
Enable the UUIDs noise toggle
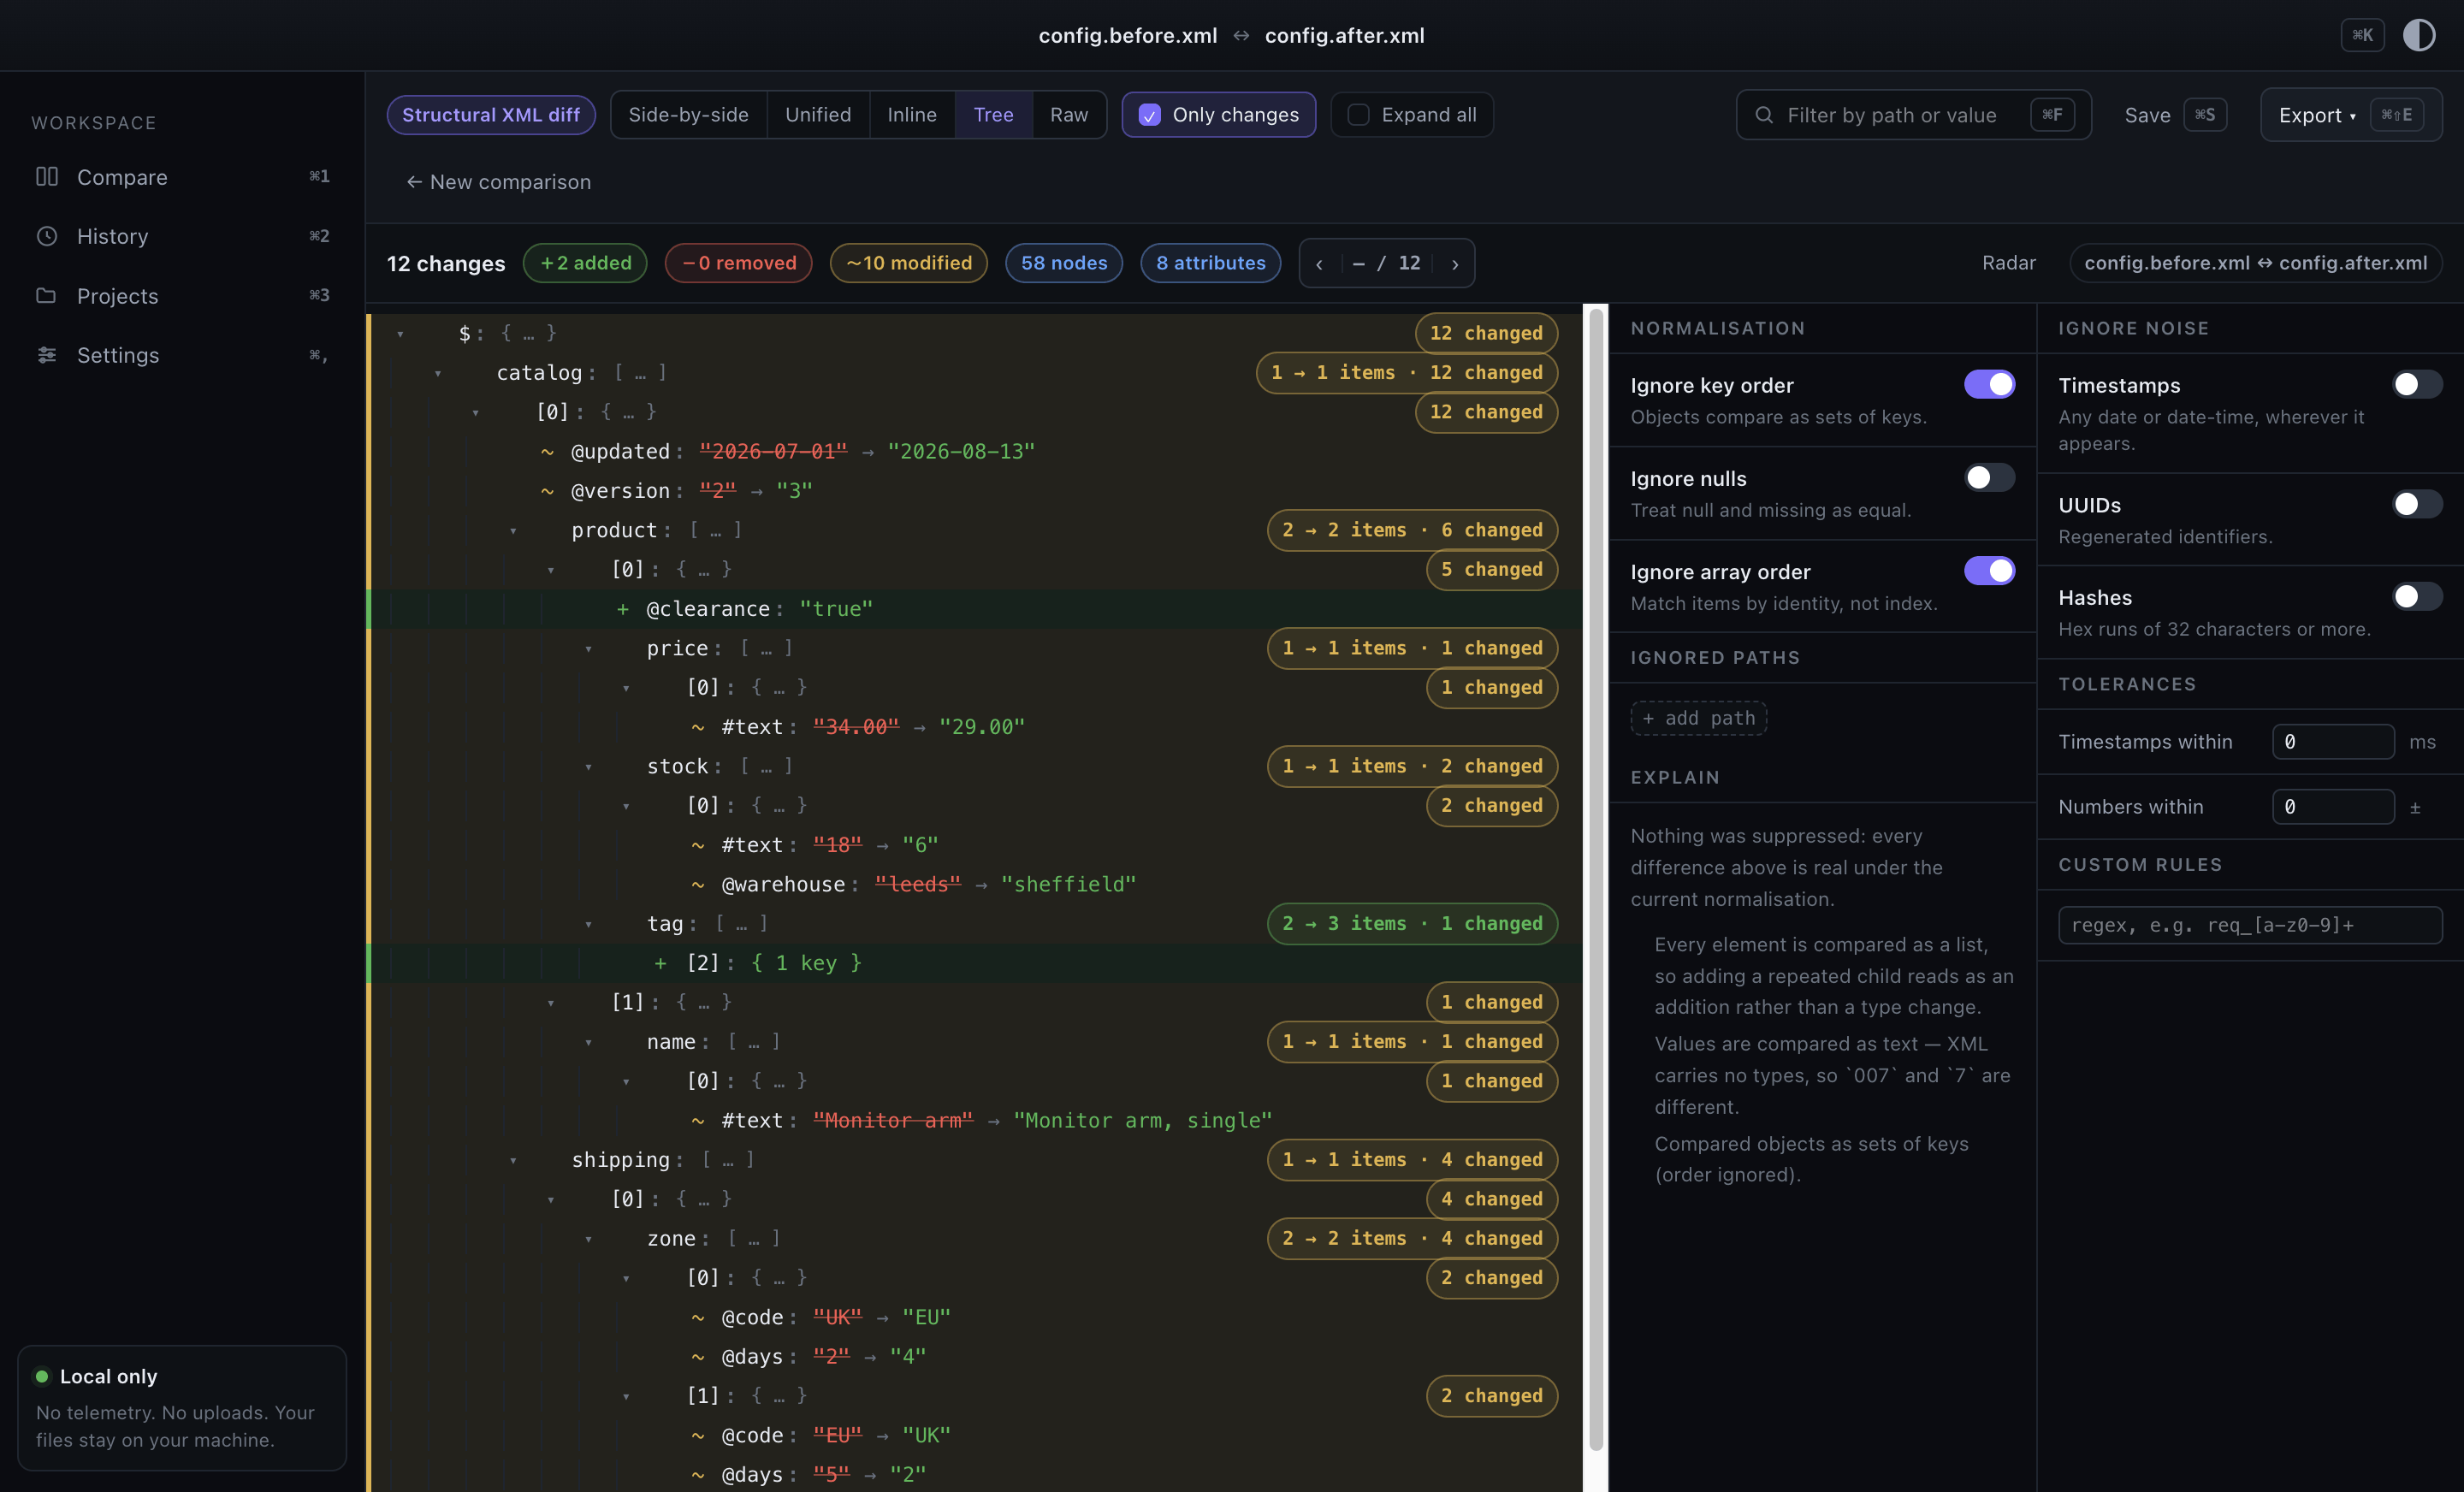point(2417,504)
